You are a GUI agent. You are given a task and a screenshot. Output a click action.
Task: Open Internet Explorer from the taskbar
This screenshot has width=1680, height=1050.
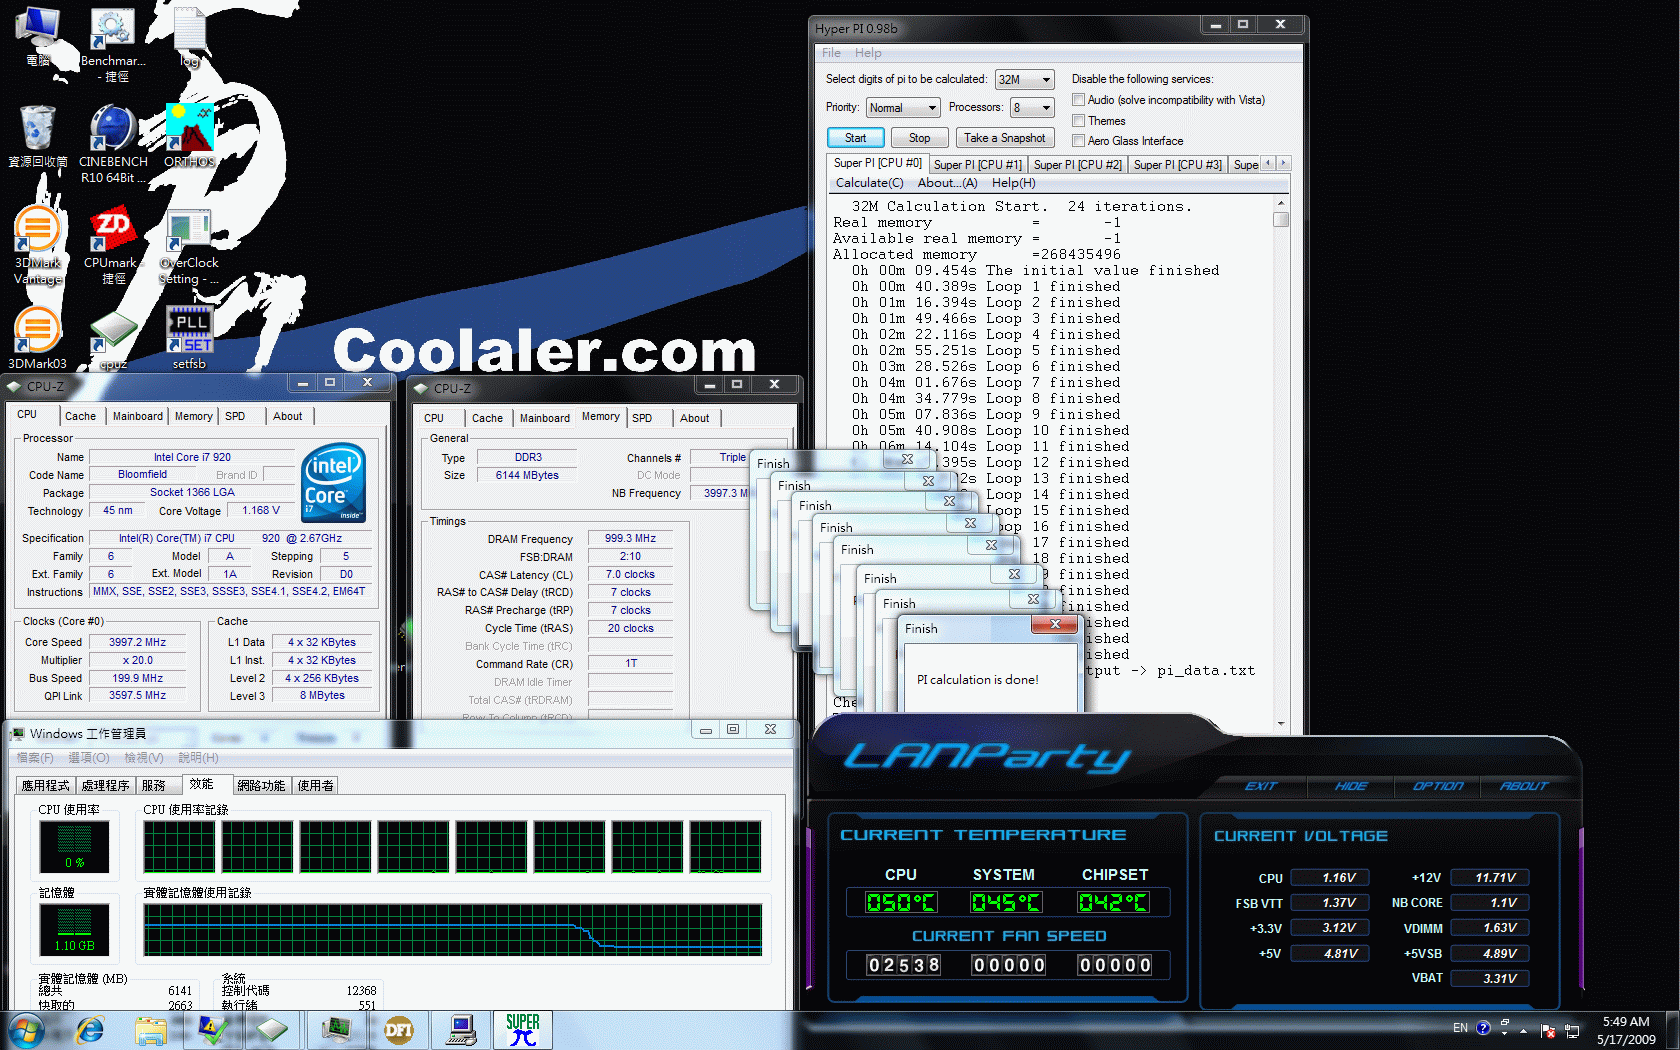tap(90, 1030)
